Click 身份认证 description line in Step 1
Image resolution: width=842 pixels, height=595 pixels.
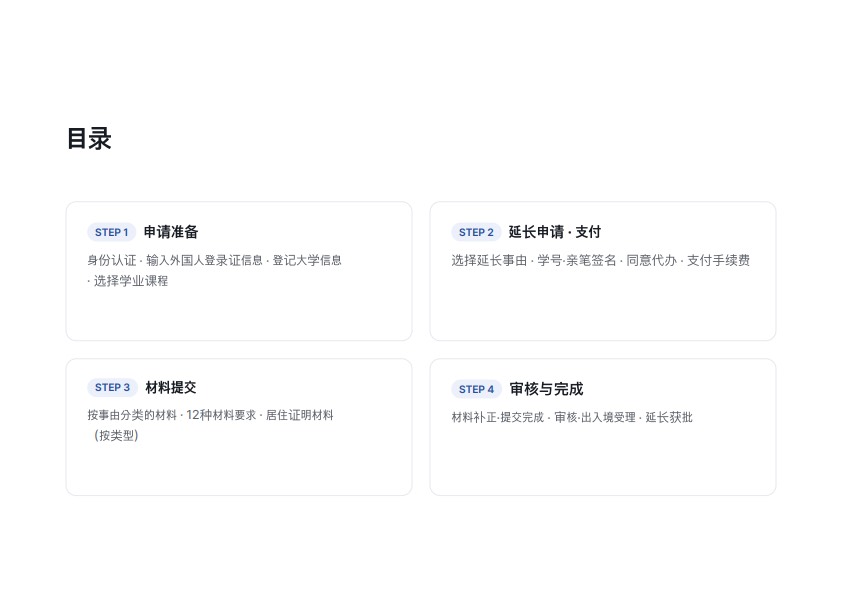pyautogui.click(x=214, y=260)
